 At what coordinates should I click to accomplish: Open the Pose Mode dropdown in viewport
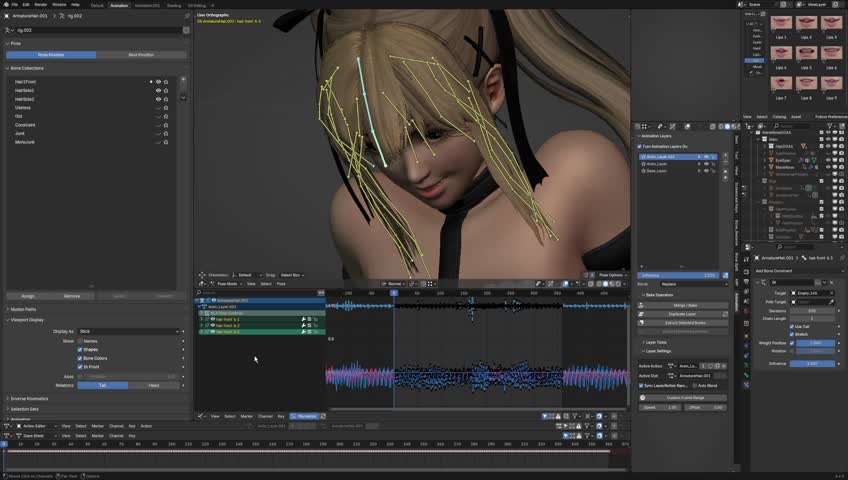227,284
